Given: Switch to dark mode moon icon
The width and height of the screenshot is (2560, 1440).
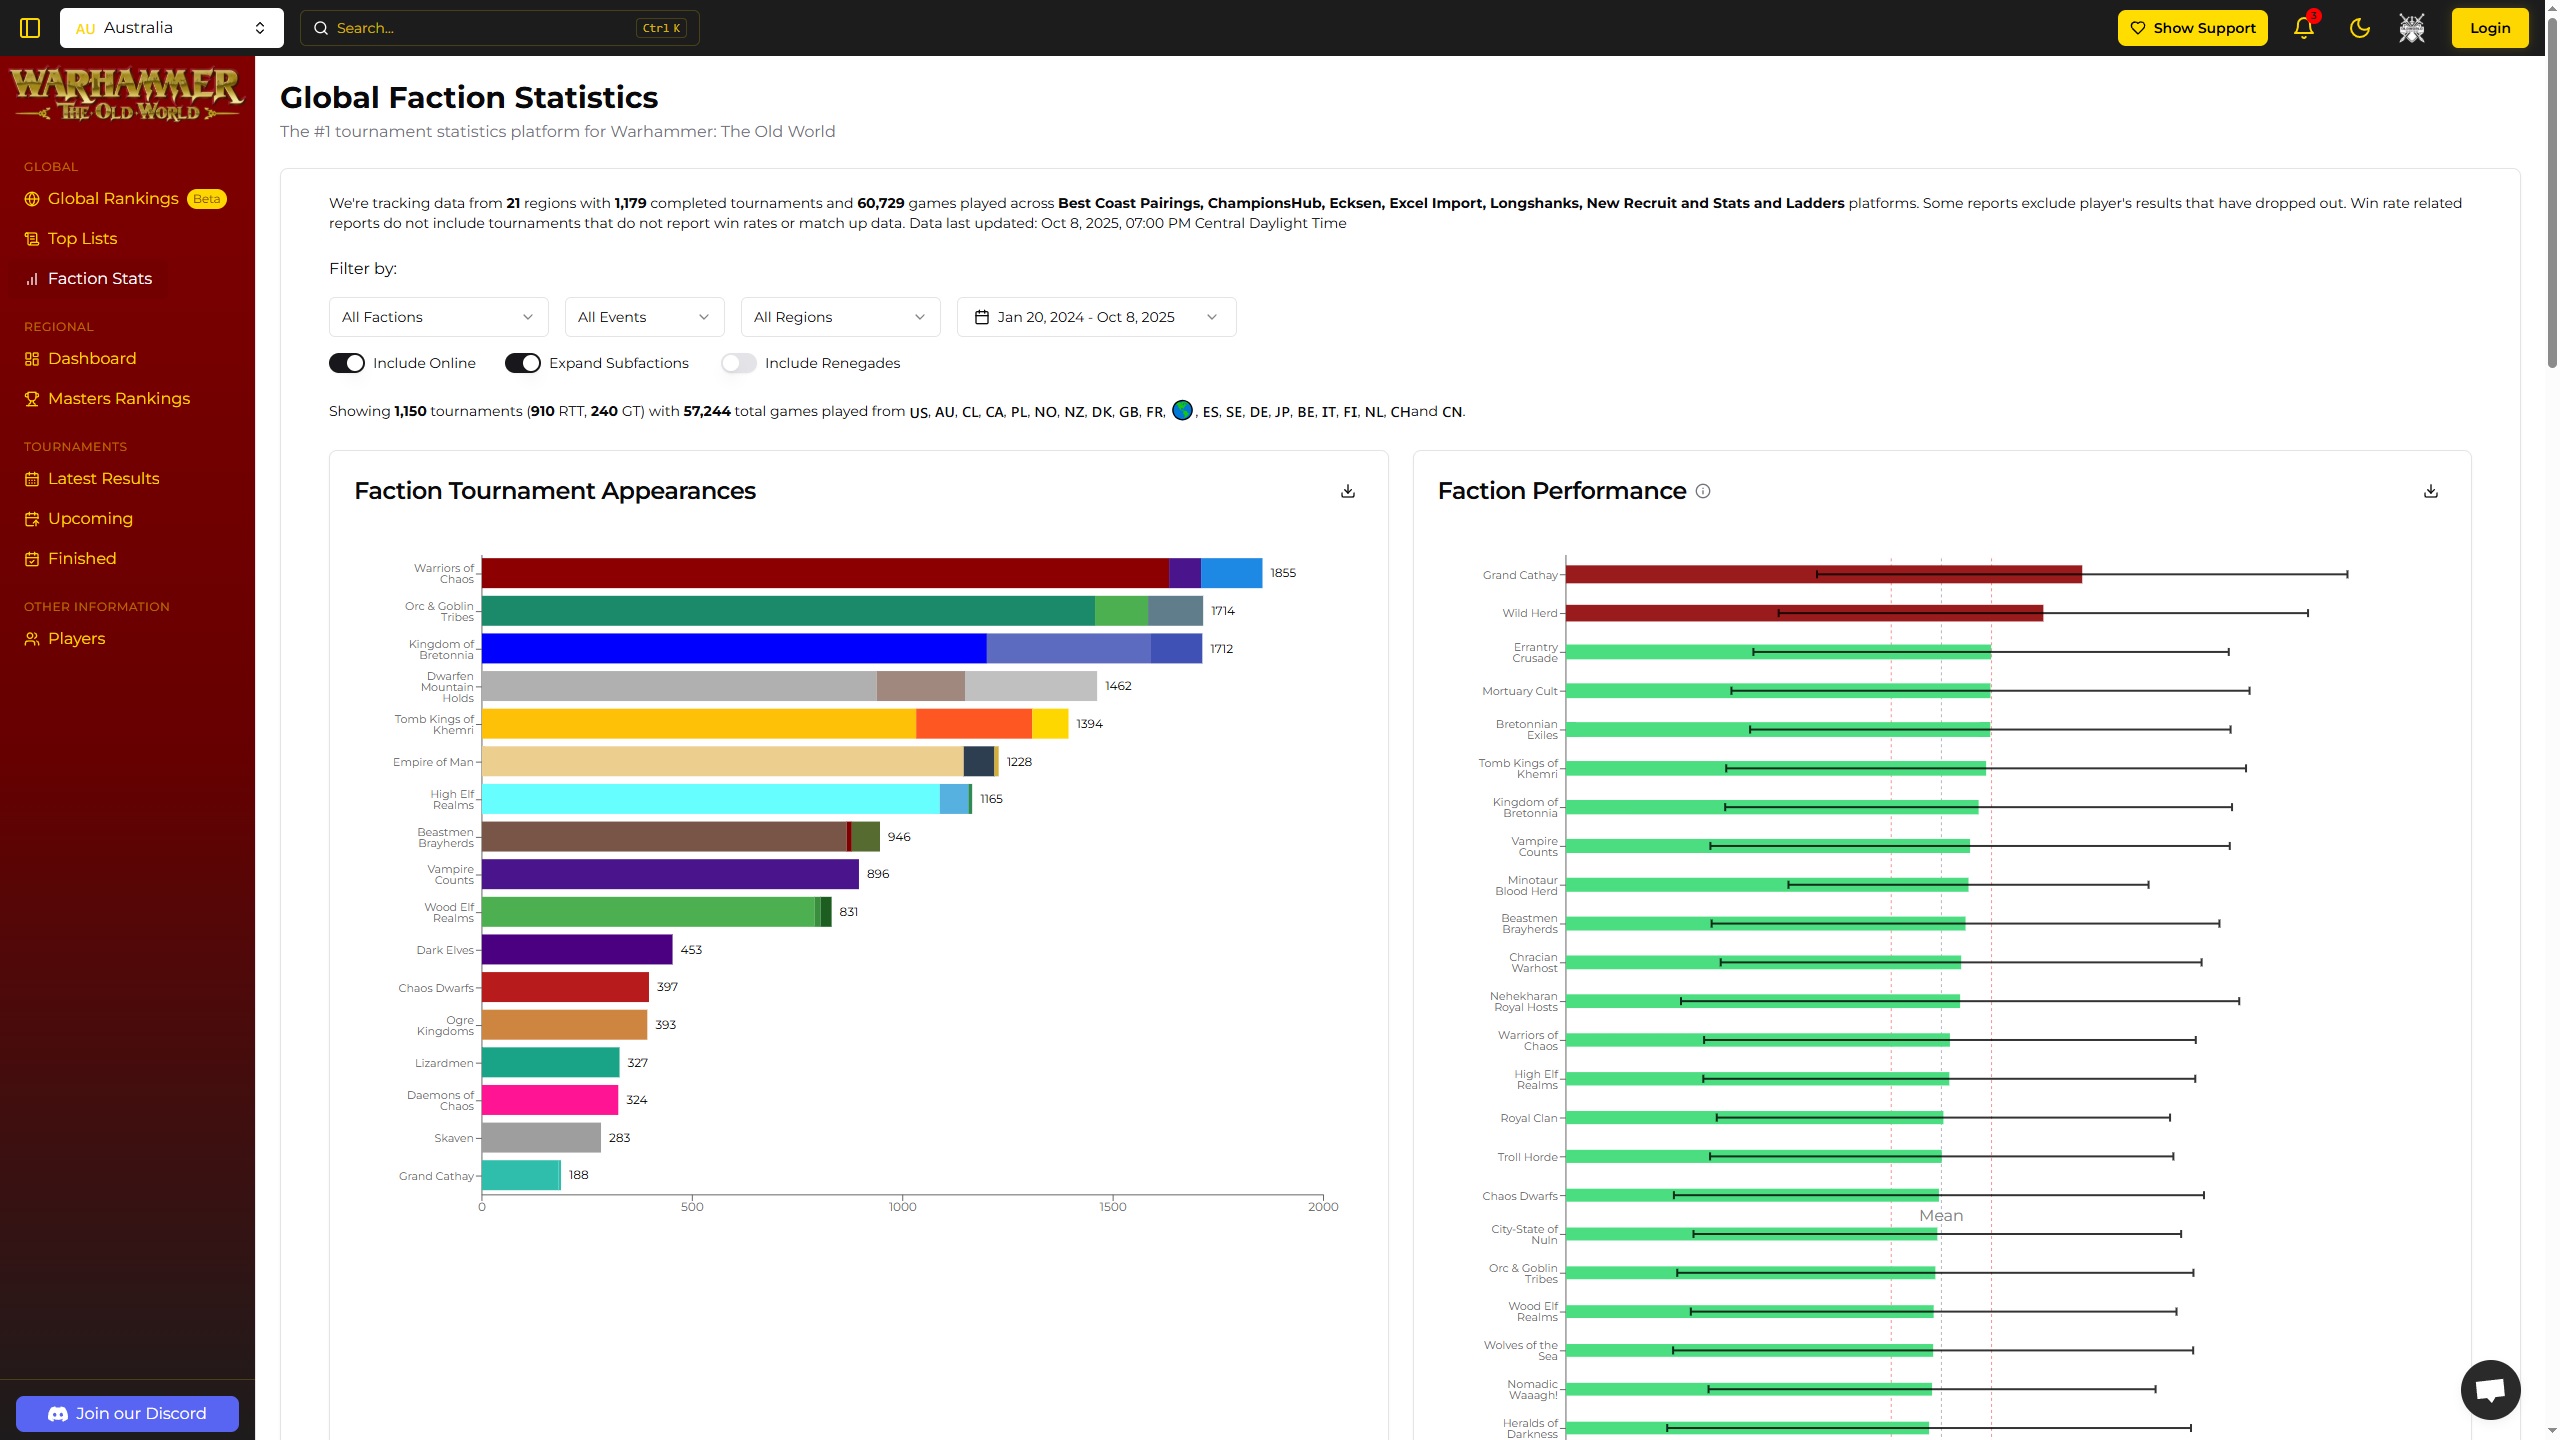Looking at the screenshot, I should (2359, 28).
